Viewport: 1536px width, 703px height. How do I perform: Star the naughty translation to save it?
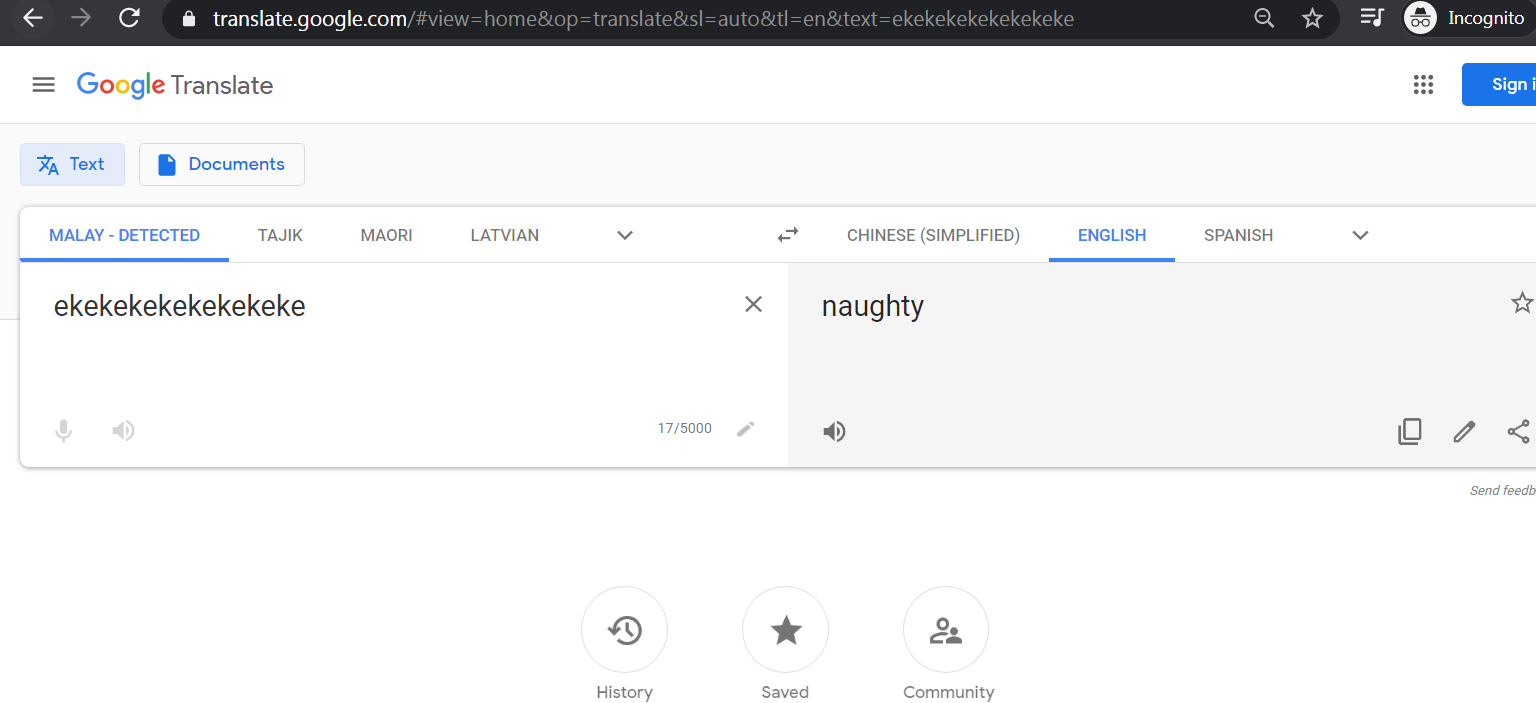(1521, 303)
